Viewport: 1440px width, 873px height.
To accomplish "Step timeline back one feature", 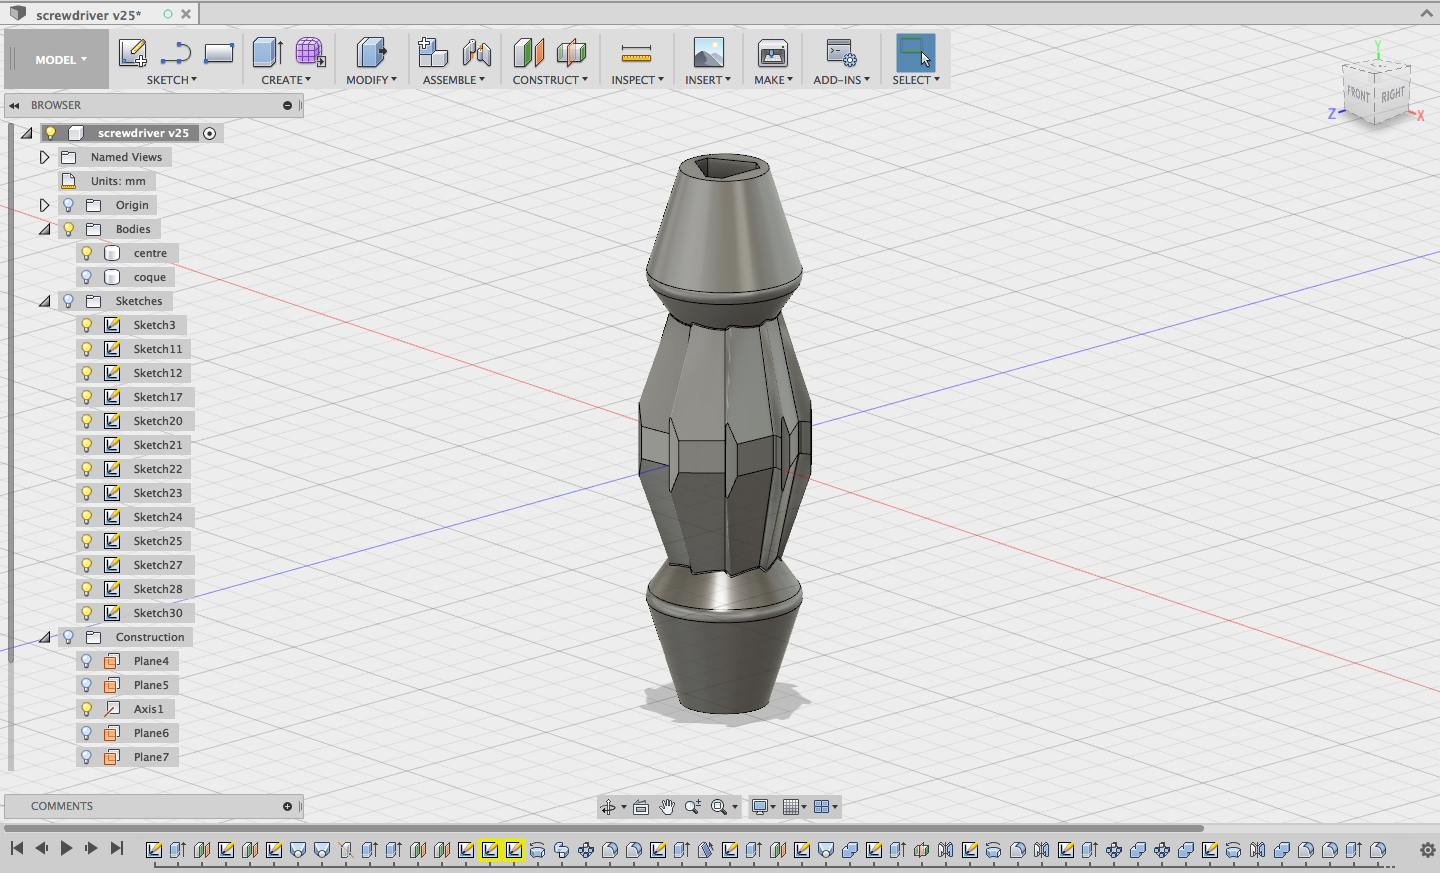I will click(41, 848).
